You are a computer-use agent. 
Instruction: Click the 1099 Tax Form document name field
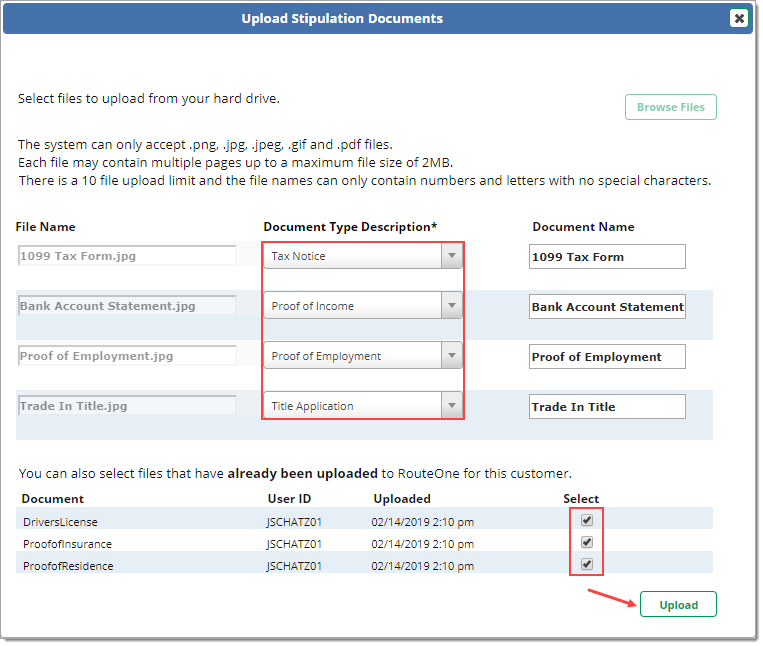click(x=607, y=257)
